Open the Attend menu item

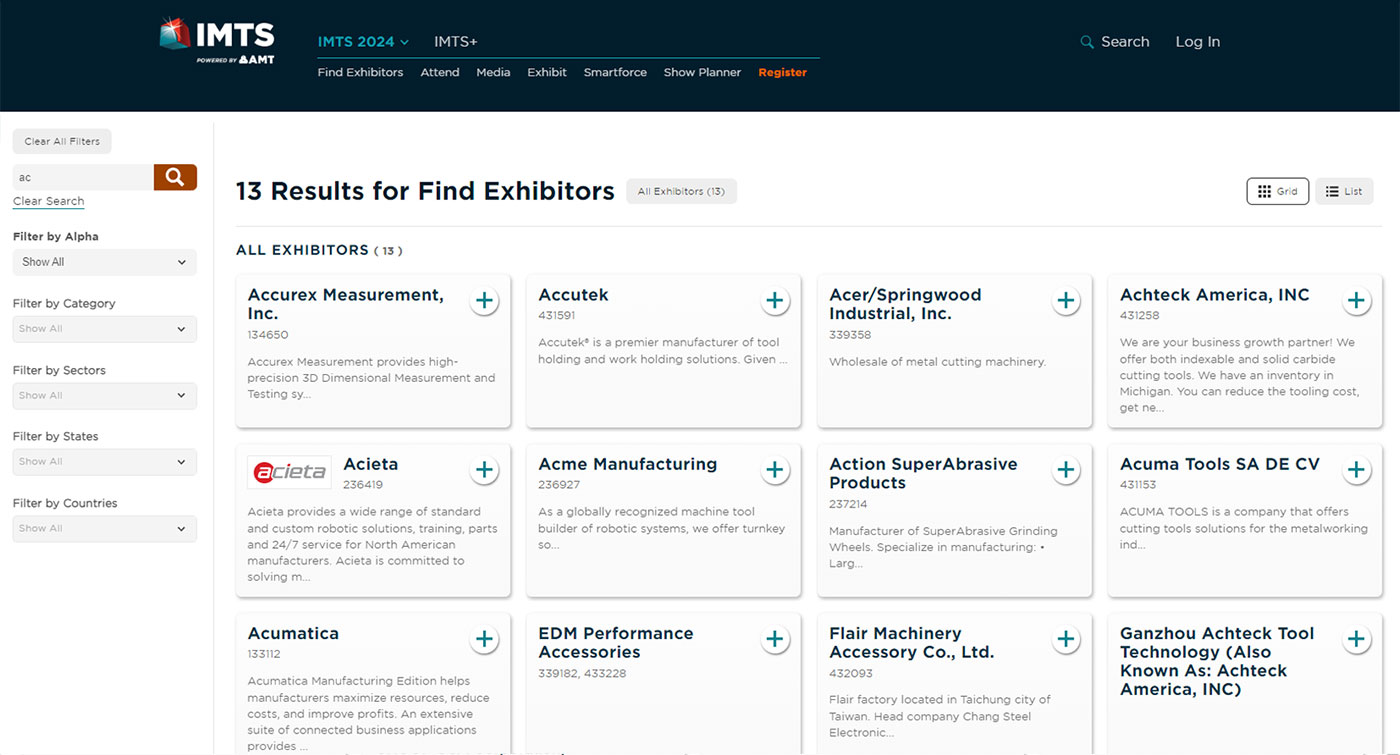coord(440,72)
